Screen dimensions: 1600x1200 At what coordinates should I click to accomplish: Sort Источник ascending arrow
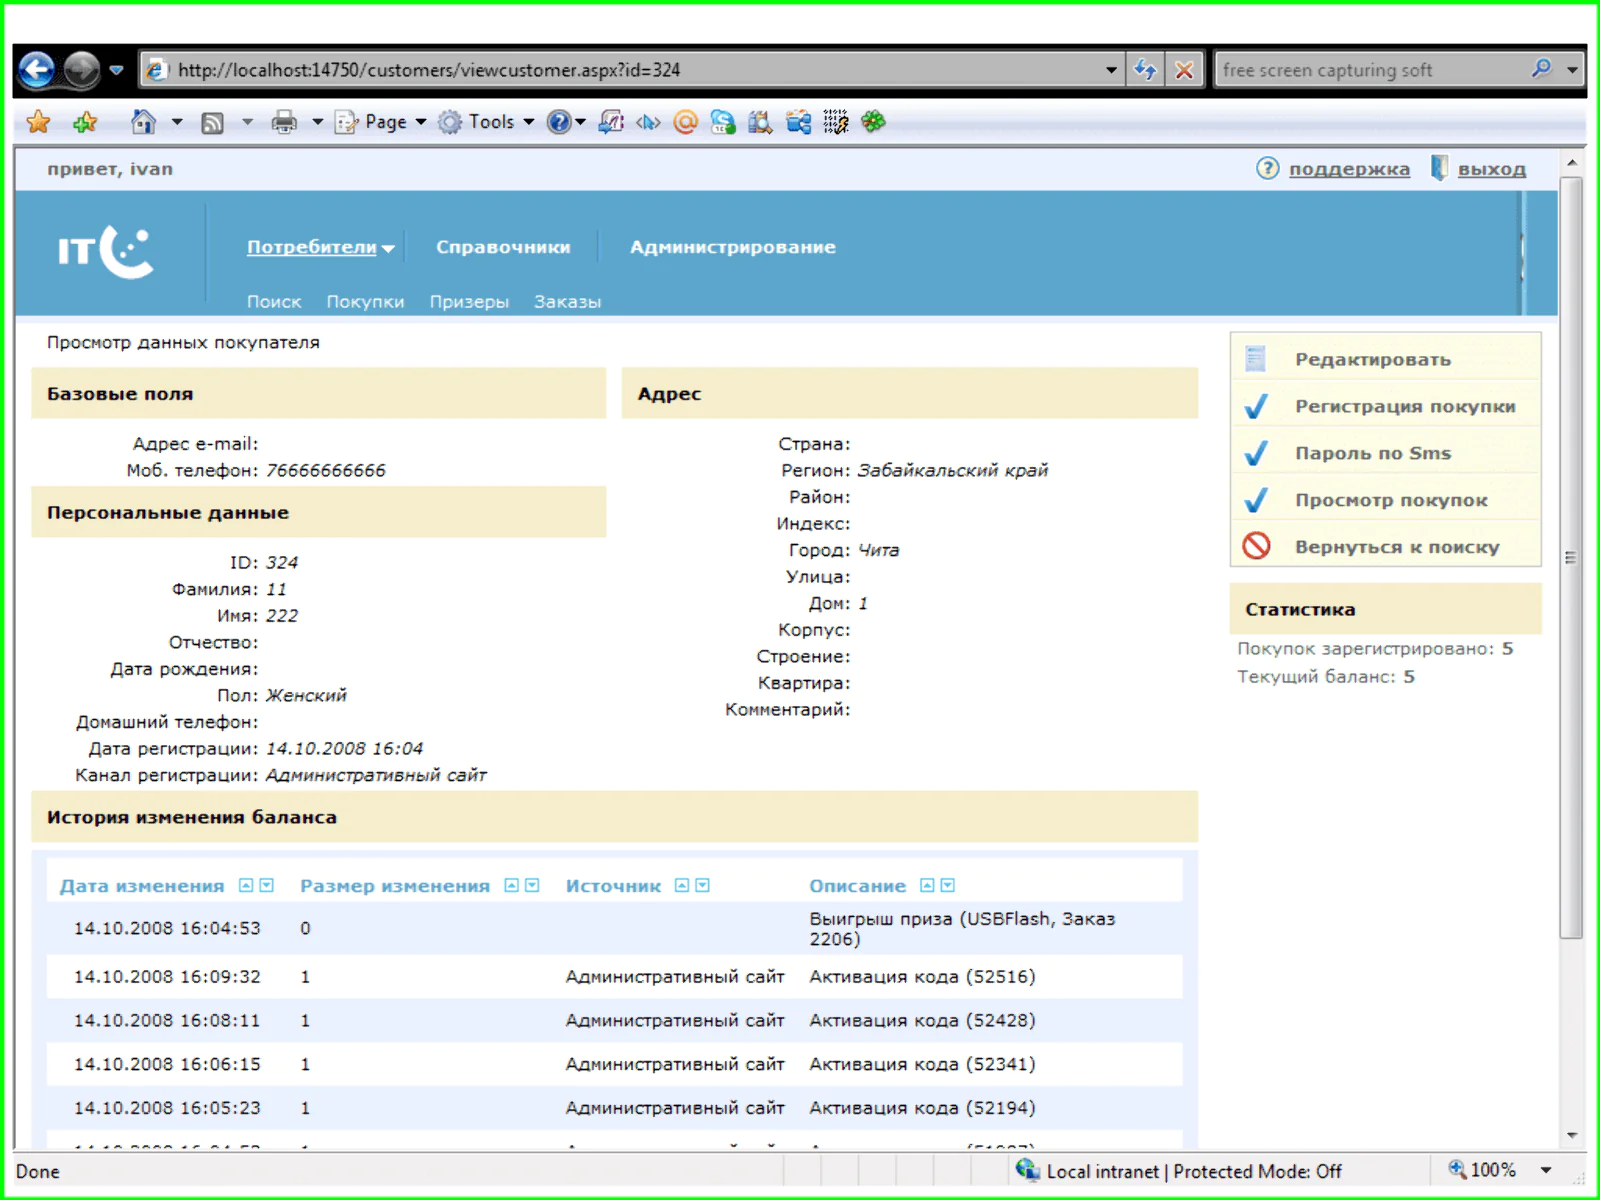click(682, 886)
